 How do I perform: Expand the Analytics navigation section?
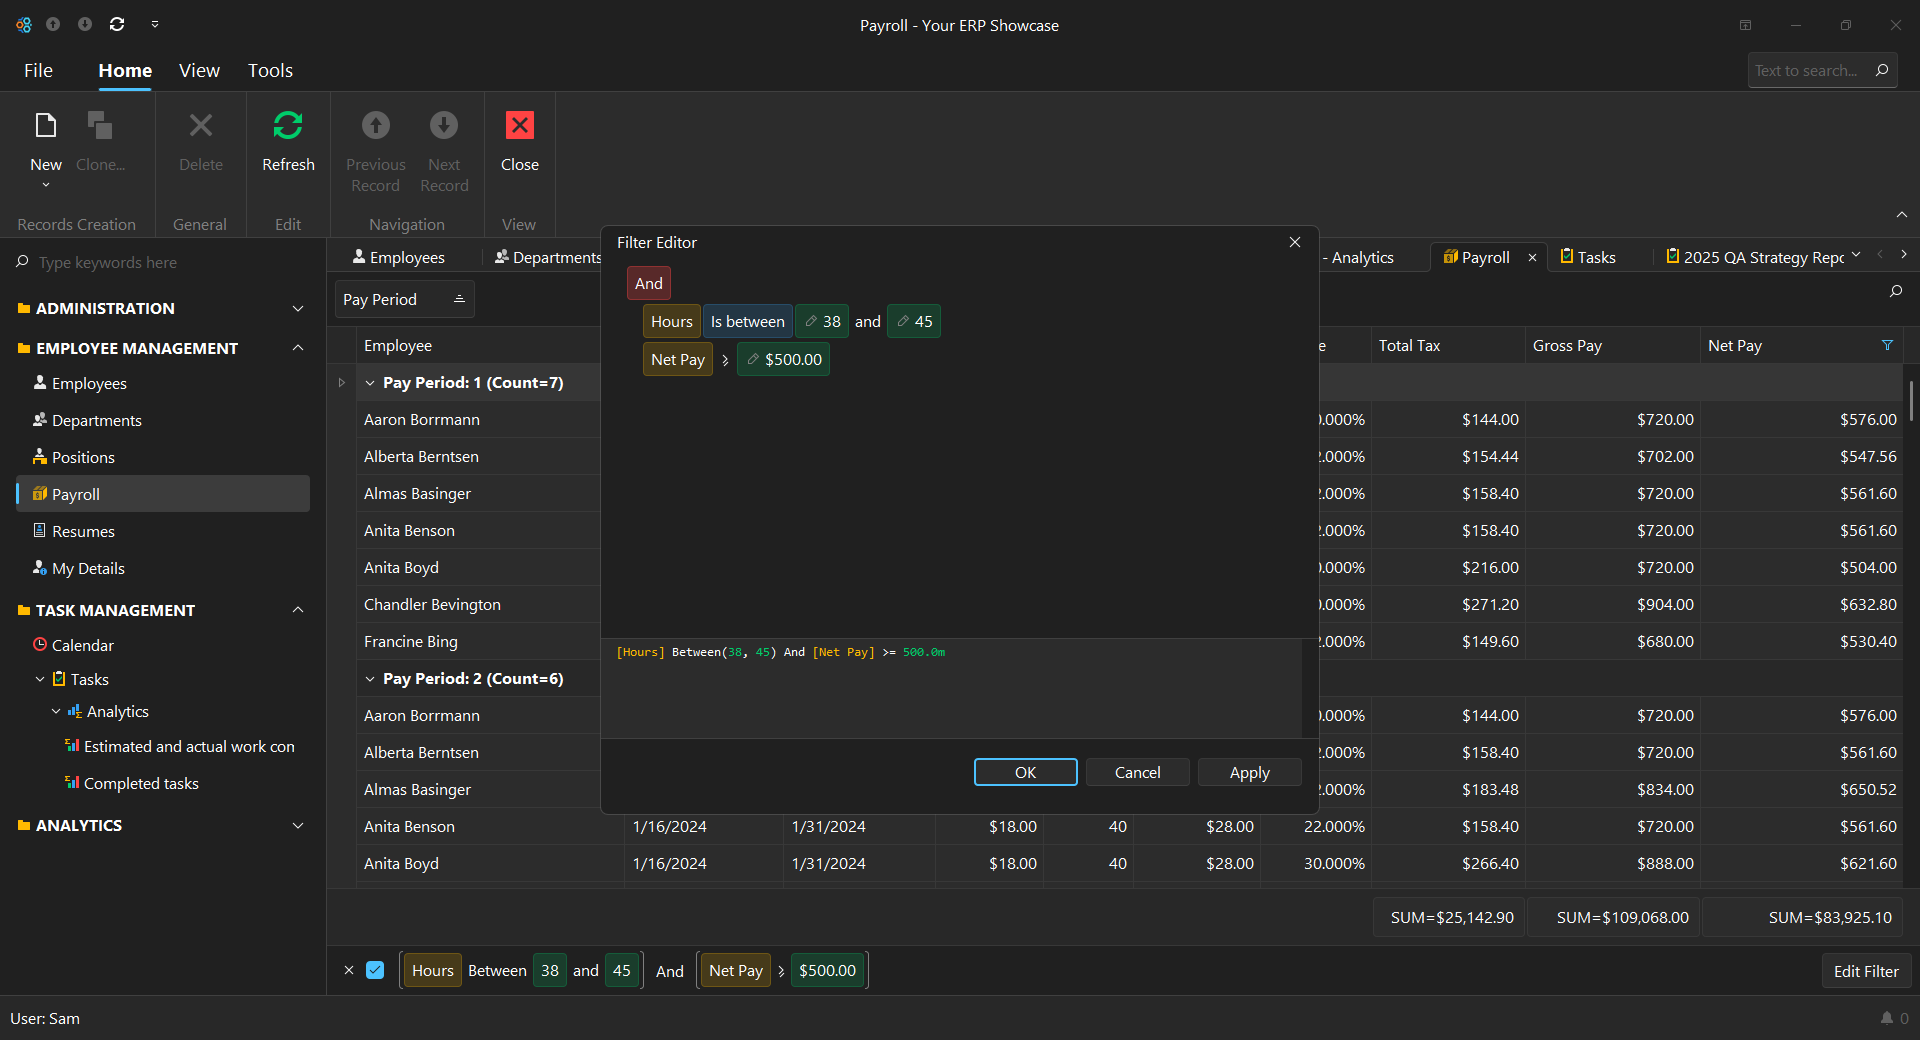[x=298, y=826]
